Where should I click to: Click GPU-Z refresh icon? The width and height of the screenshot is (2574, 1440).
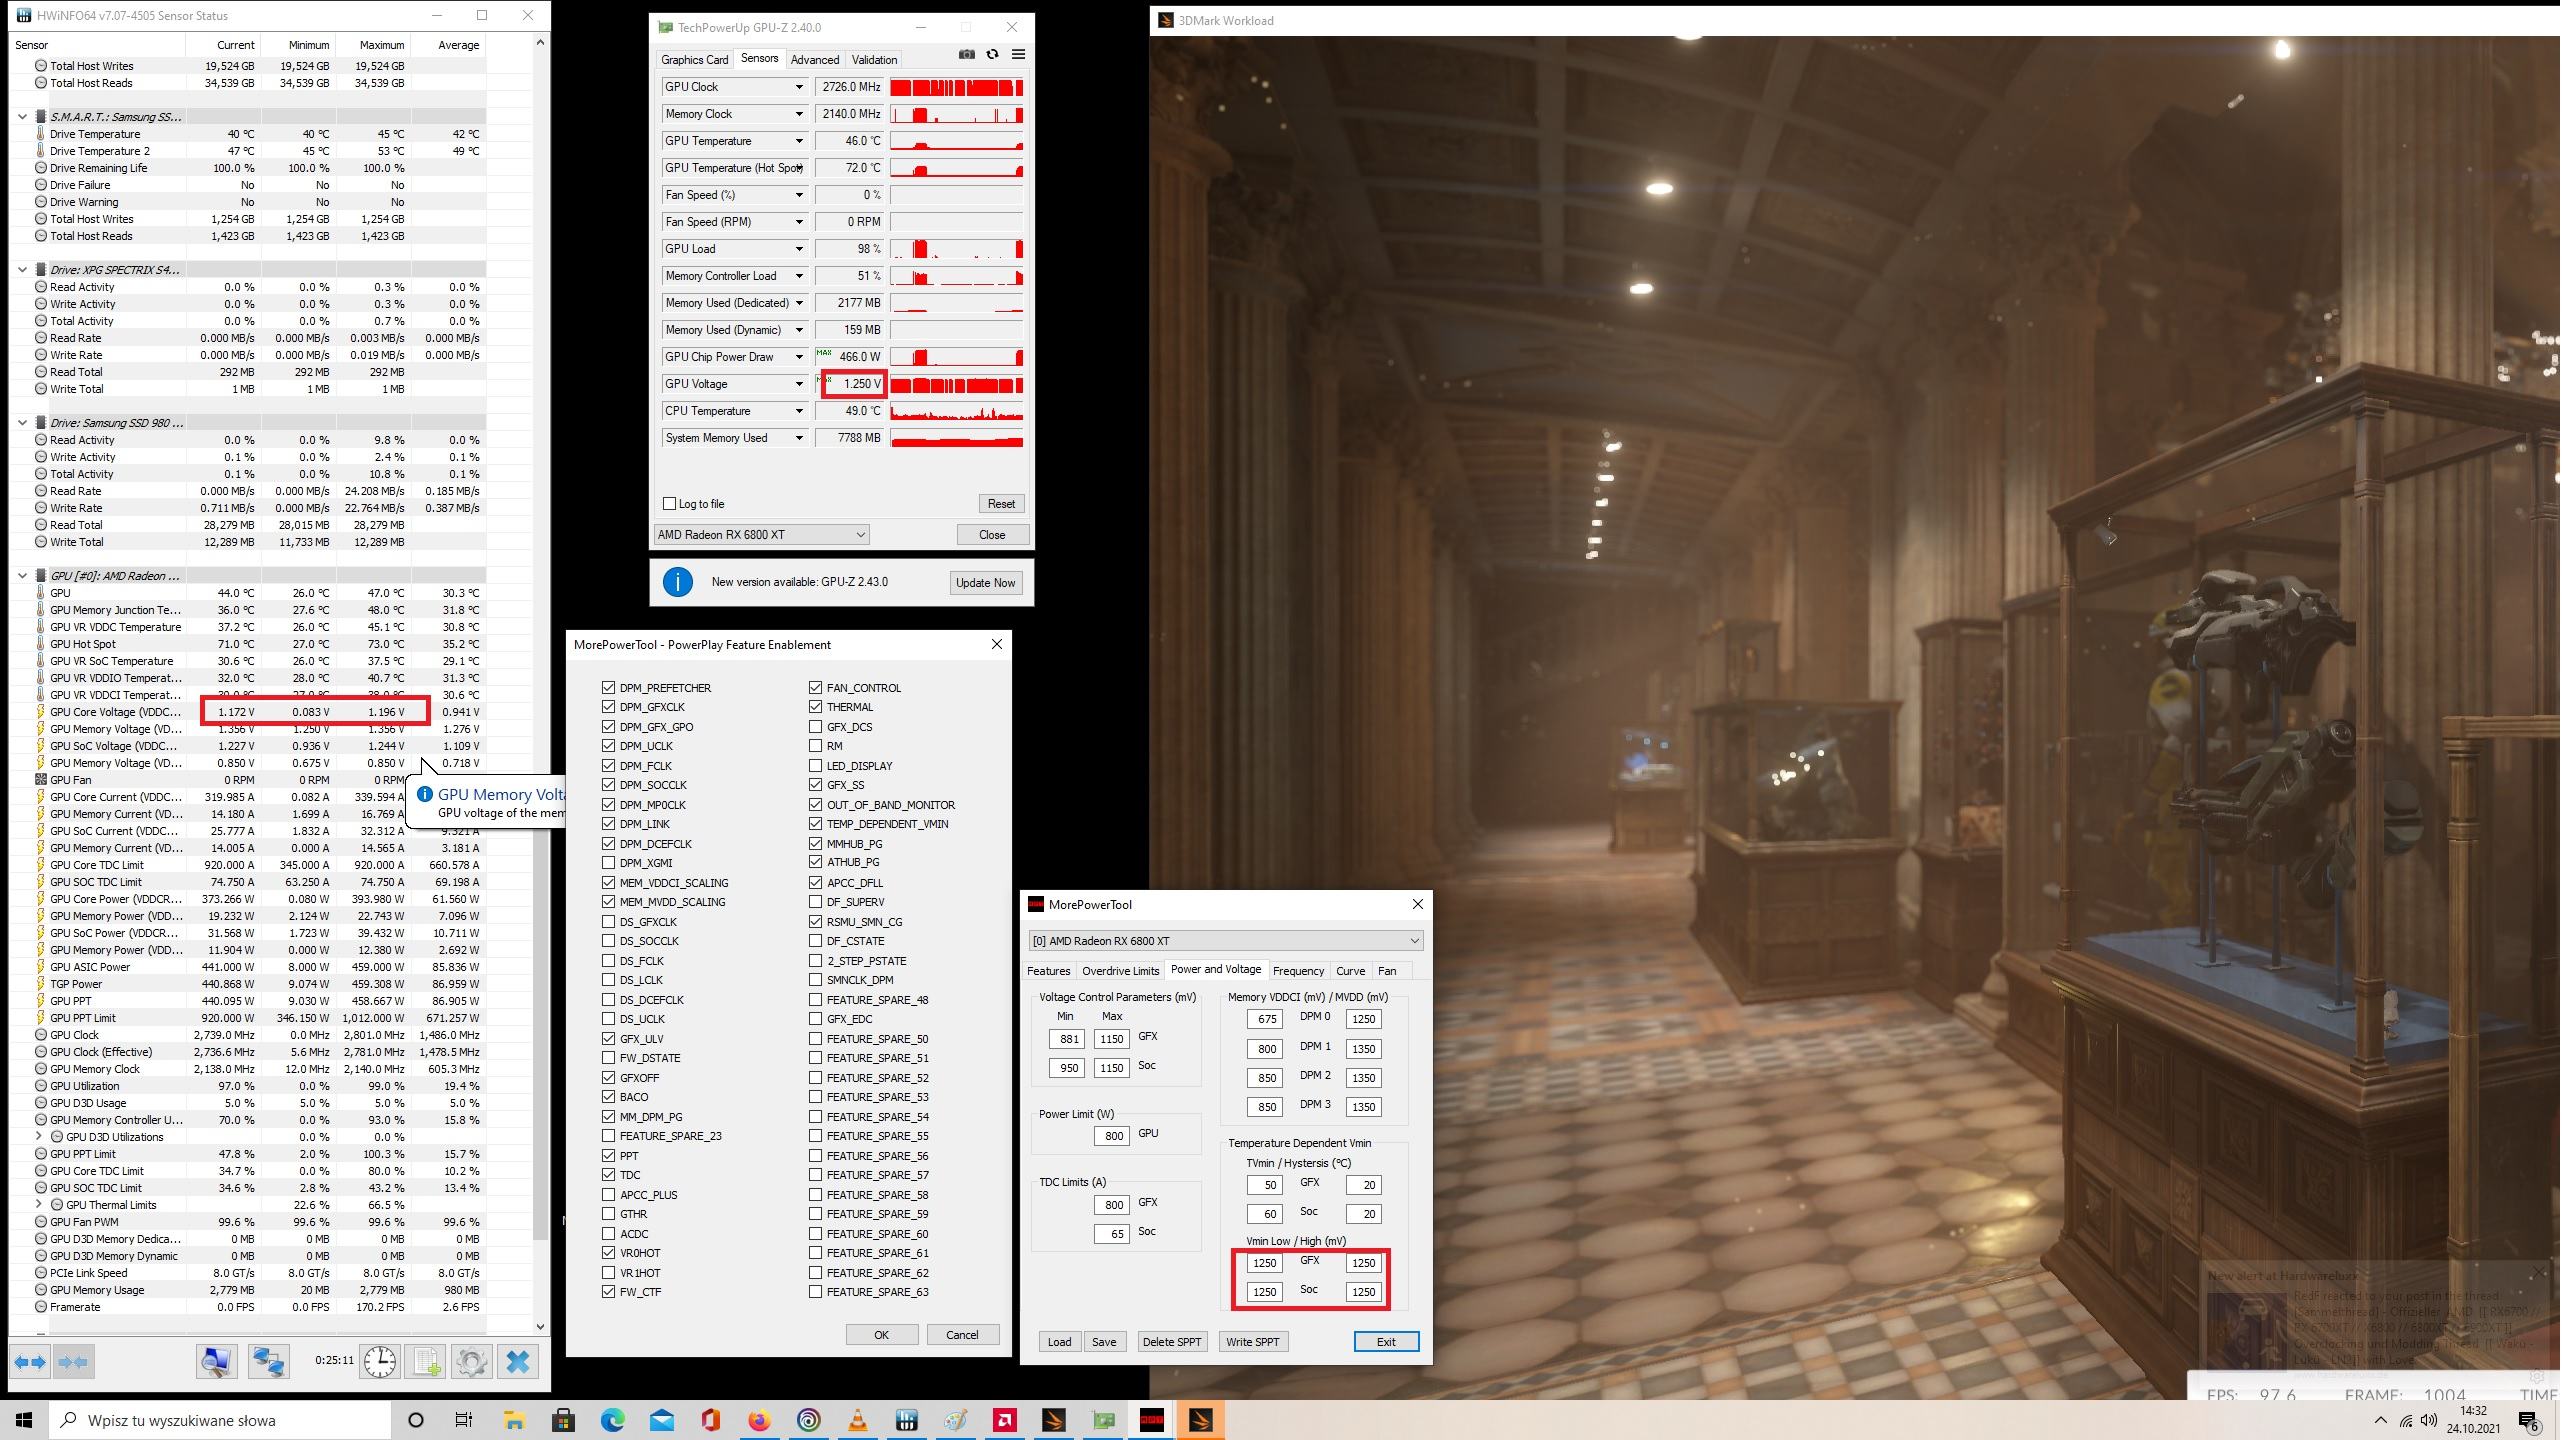992,55
